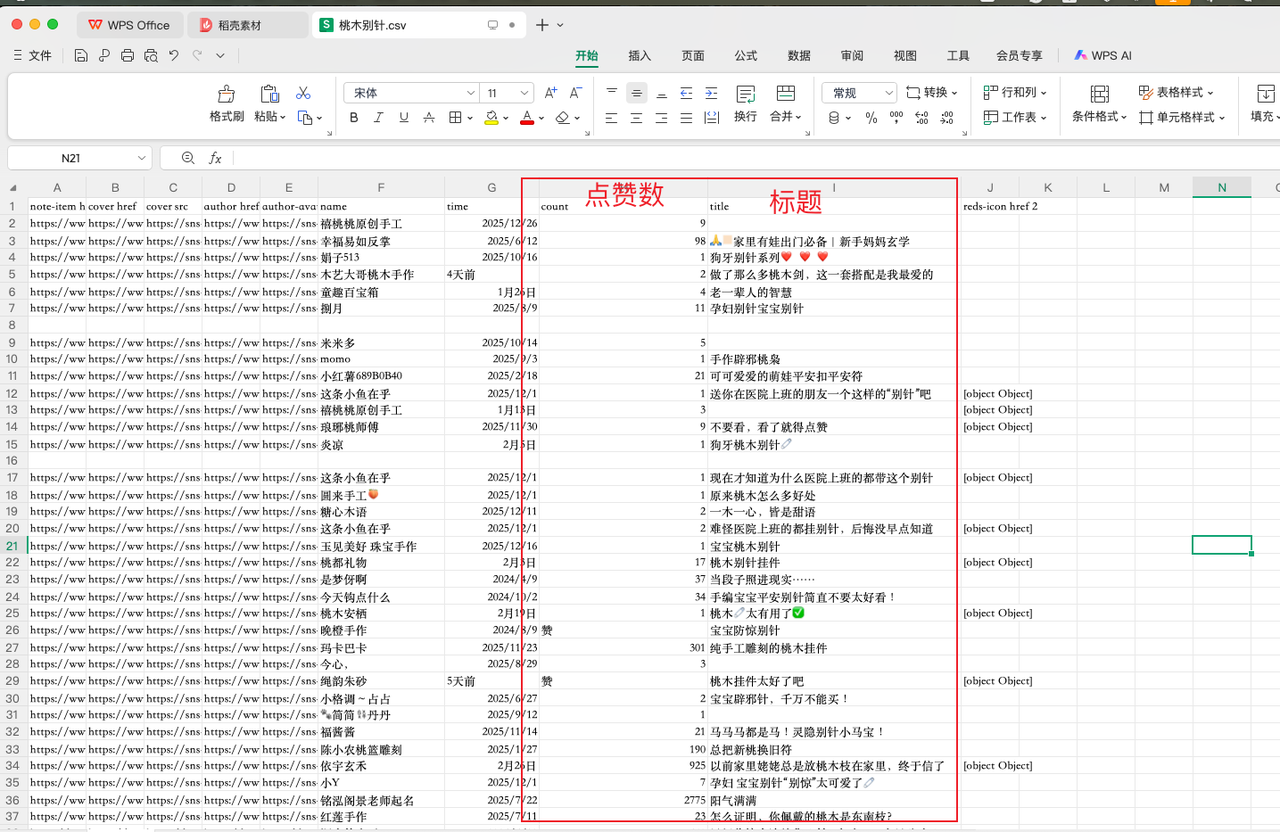Image resolution: width=1280 pixels, height=832 pixels.
Task: Click the 填充 fill button
Action: pos(1264,104)
